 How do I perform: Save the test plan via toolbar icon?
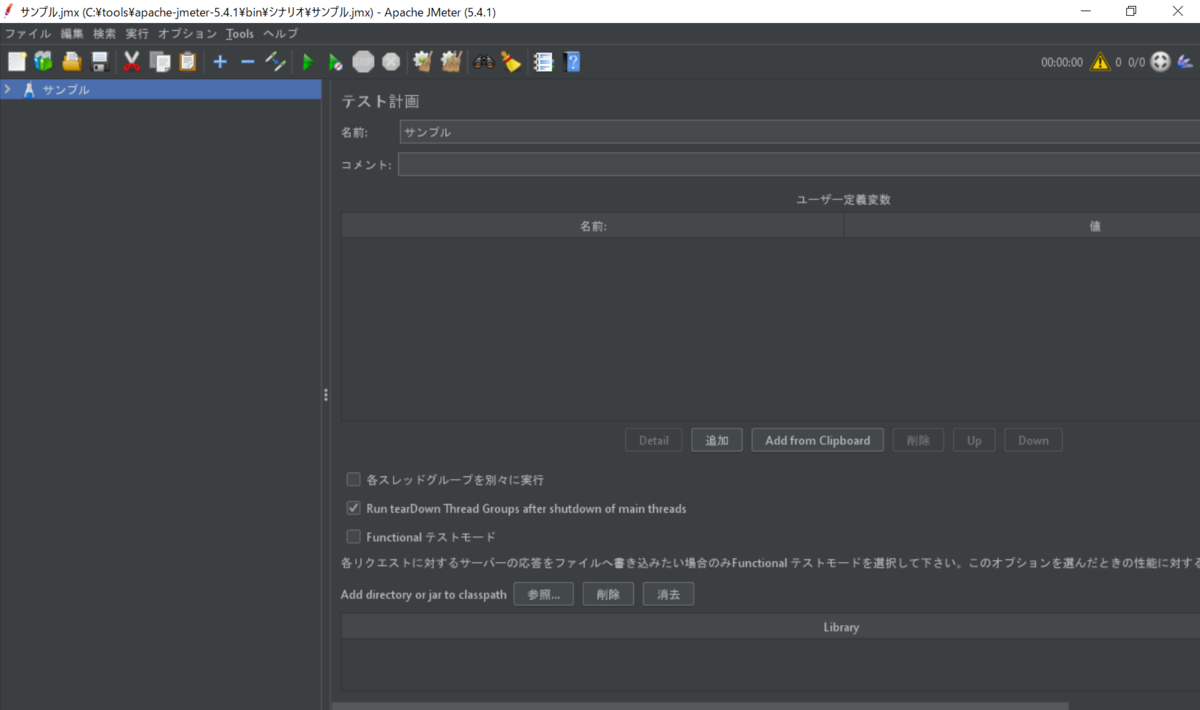point(98,61)
